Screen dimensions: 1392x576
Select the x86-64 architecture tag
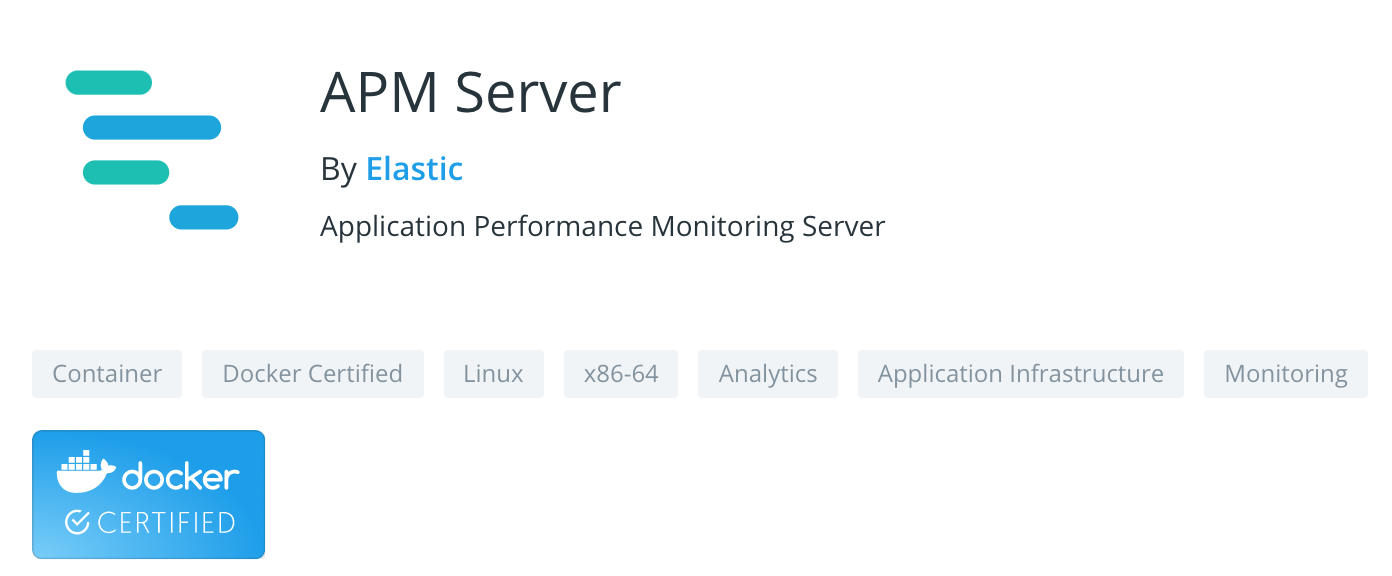pyautogui.click(x=620, y=373)
